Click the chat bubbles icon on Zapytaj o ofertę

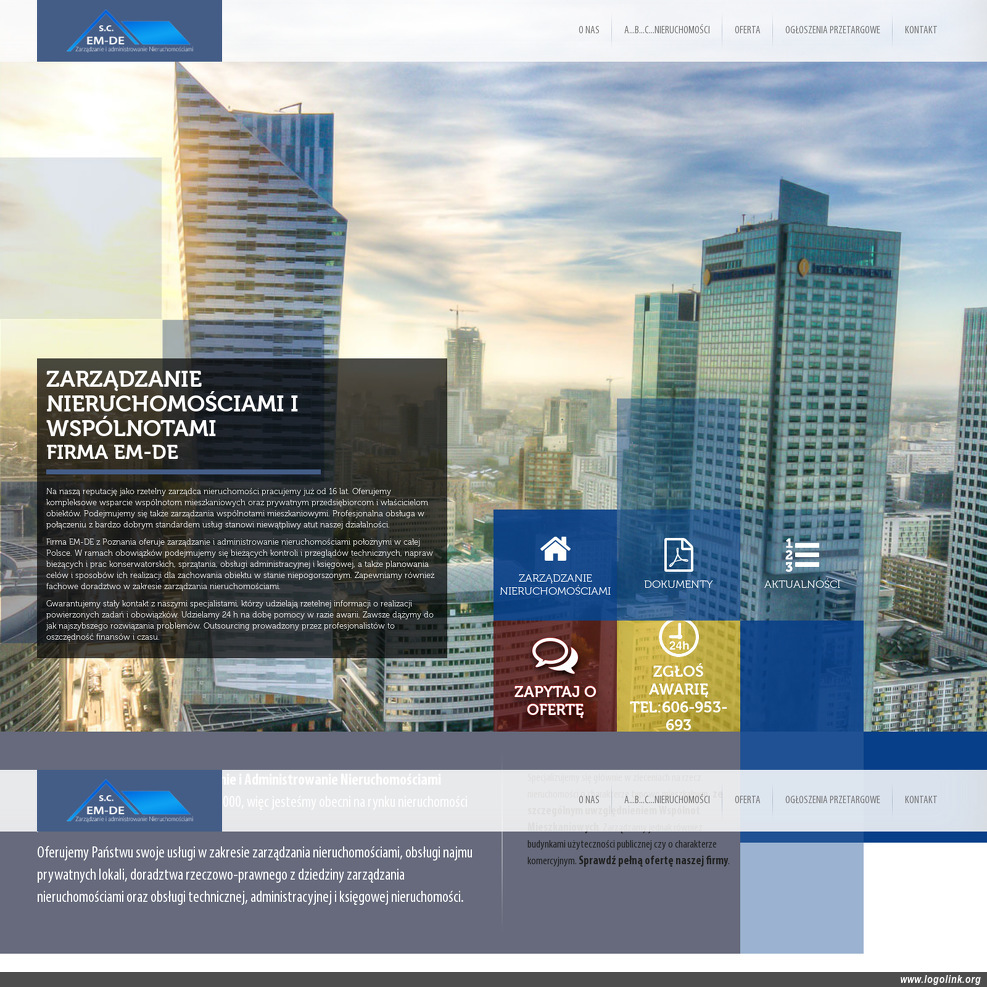click(x=555, y=656)
